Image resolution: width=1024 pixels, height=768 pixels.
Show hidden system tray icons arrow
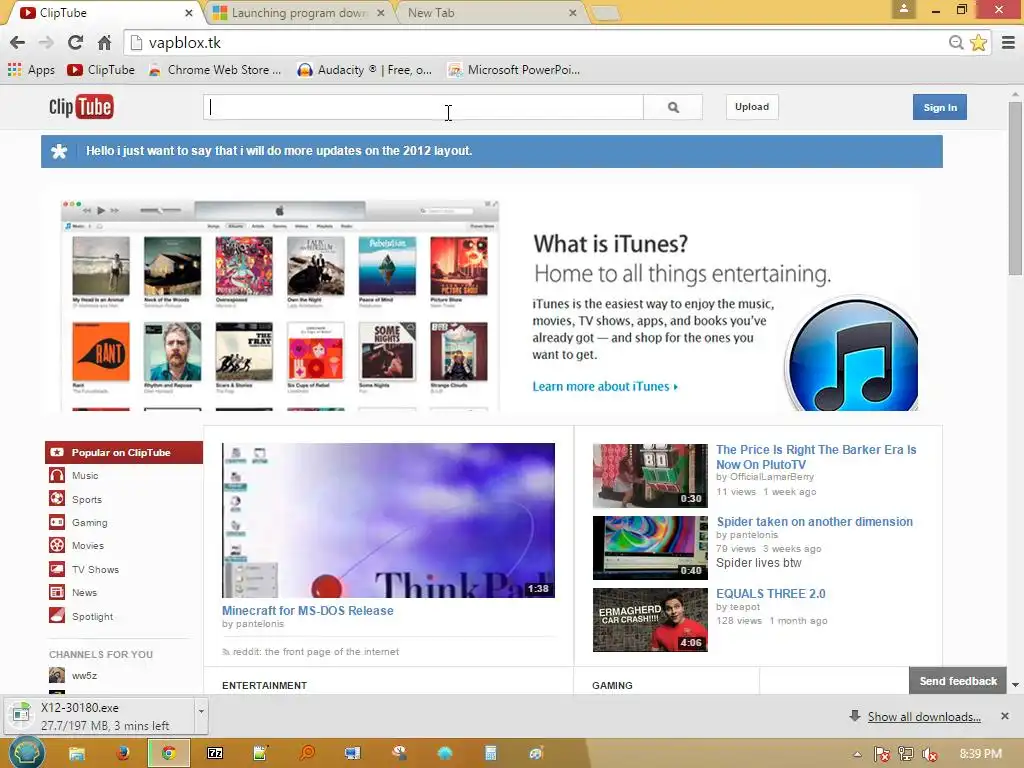857,754
